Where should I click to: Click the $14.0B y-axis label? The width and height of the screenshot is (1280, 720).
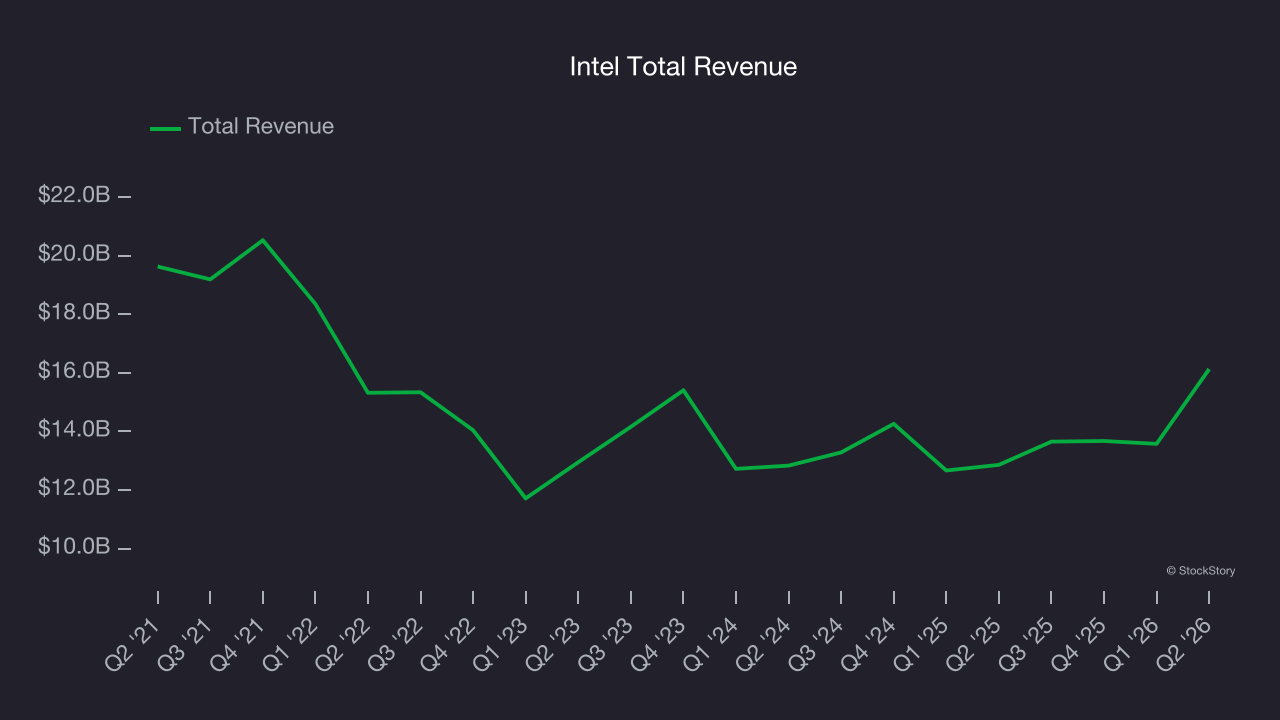click(74, 430)
